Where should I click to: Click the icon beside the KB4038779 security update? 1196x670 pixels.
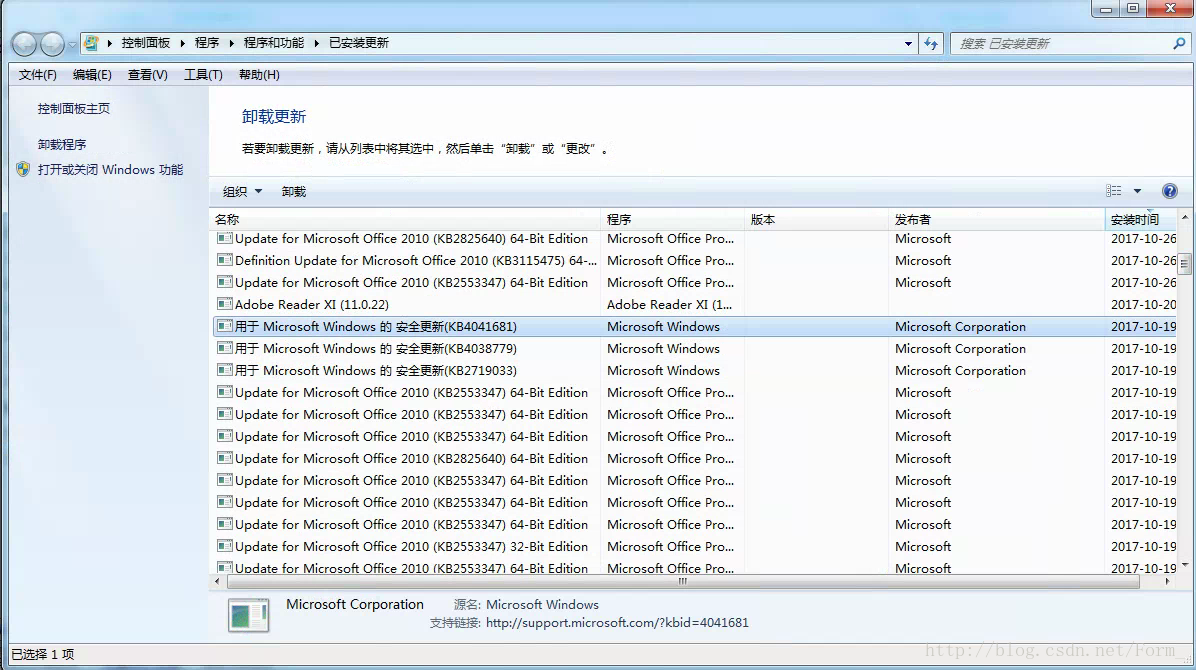[224, 348]
